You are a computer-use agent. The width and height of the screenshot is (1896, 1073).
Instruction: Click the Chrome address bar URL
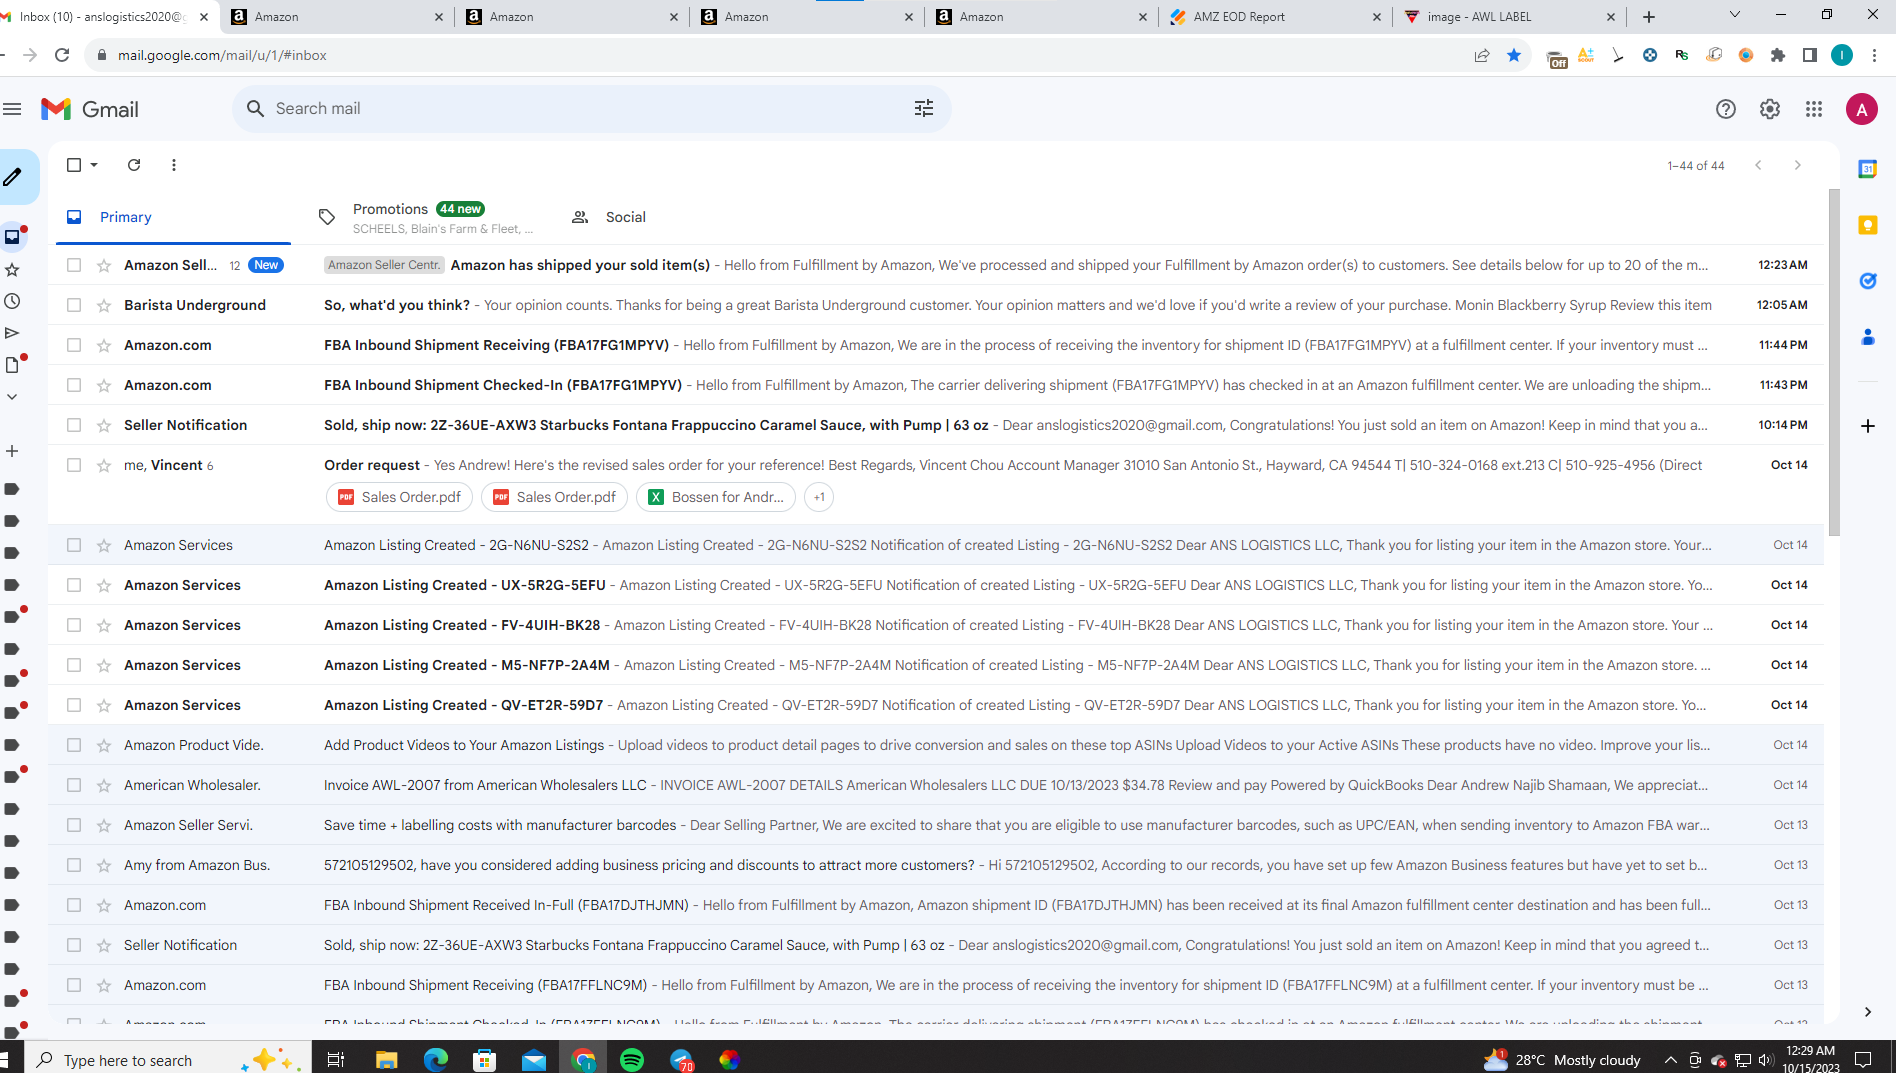222,55
